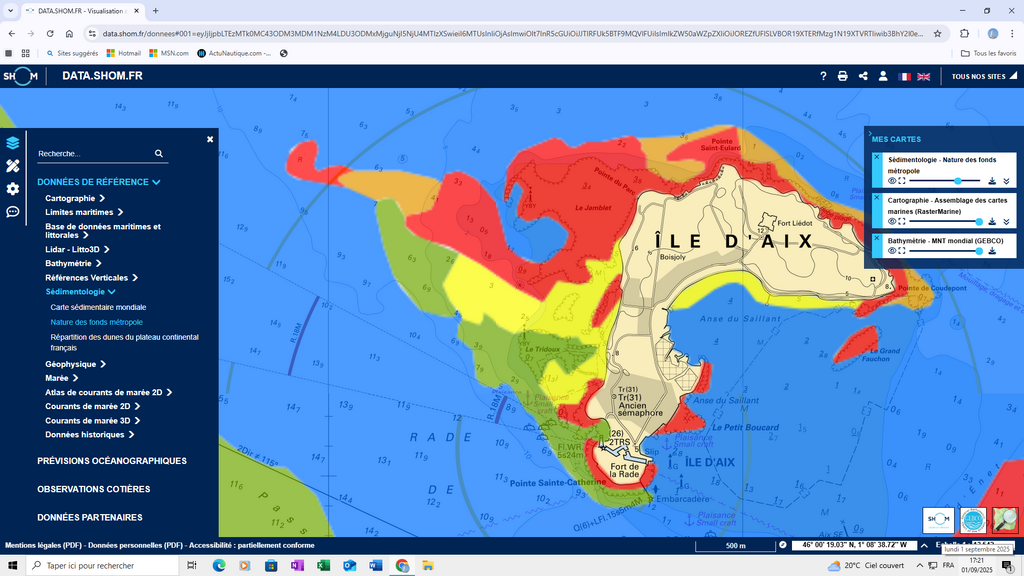Image resolution: width=1024 pixels, height=576 pixels.
Task: Zoom to extent of Bathymétrie GEBCO layer
Action: [x=902, y=251]
